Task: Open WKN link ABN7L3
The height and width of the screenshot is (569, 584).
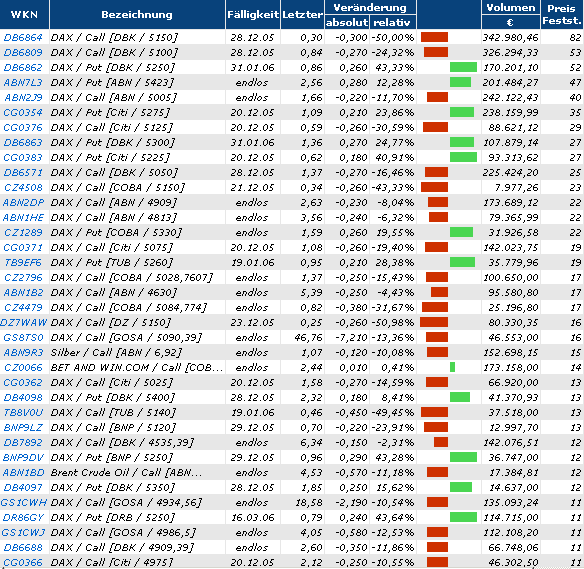Action: 23,83
